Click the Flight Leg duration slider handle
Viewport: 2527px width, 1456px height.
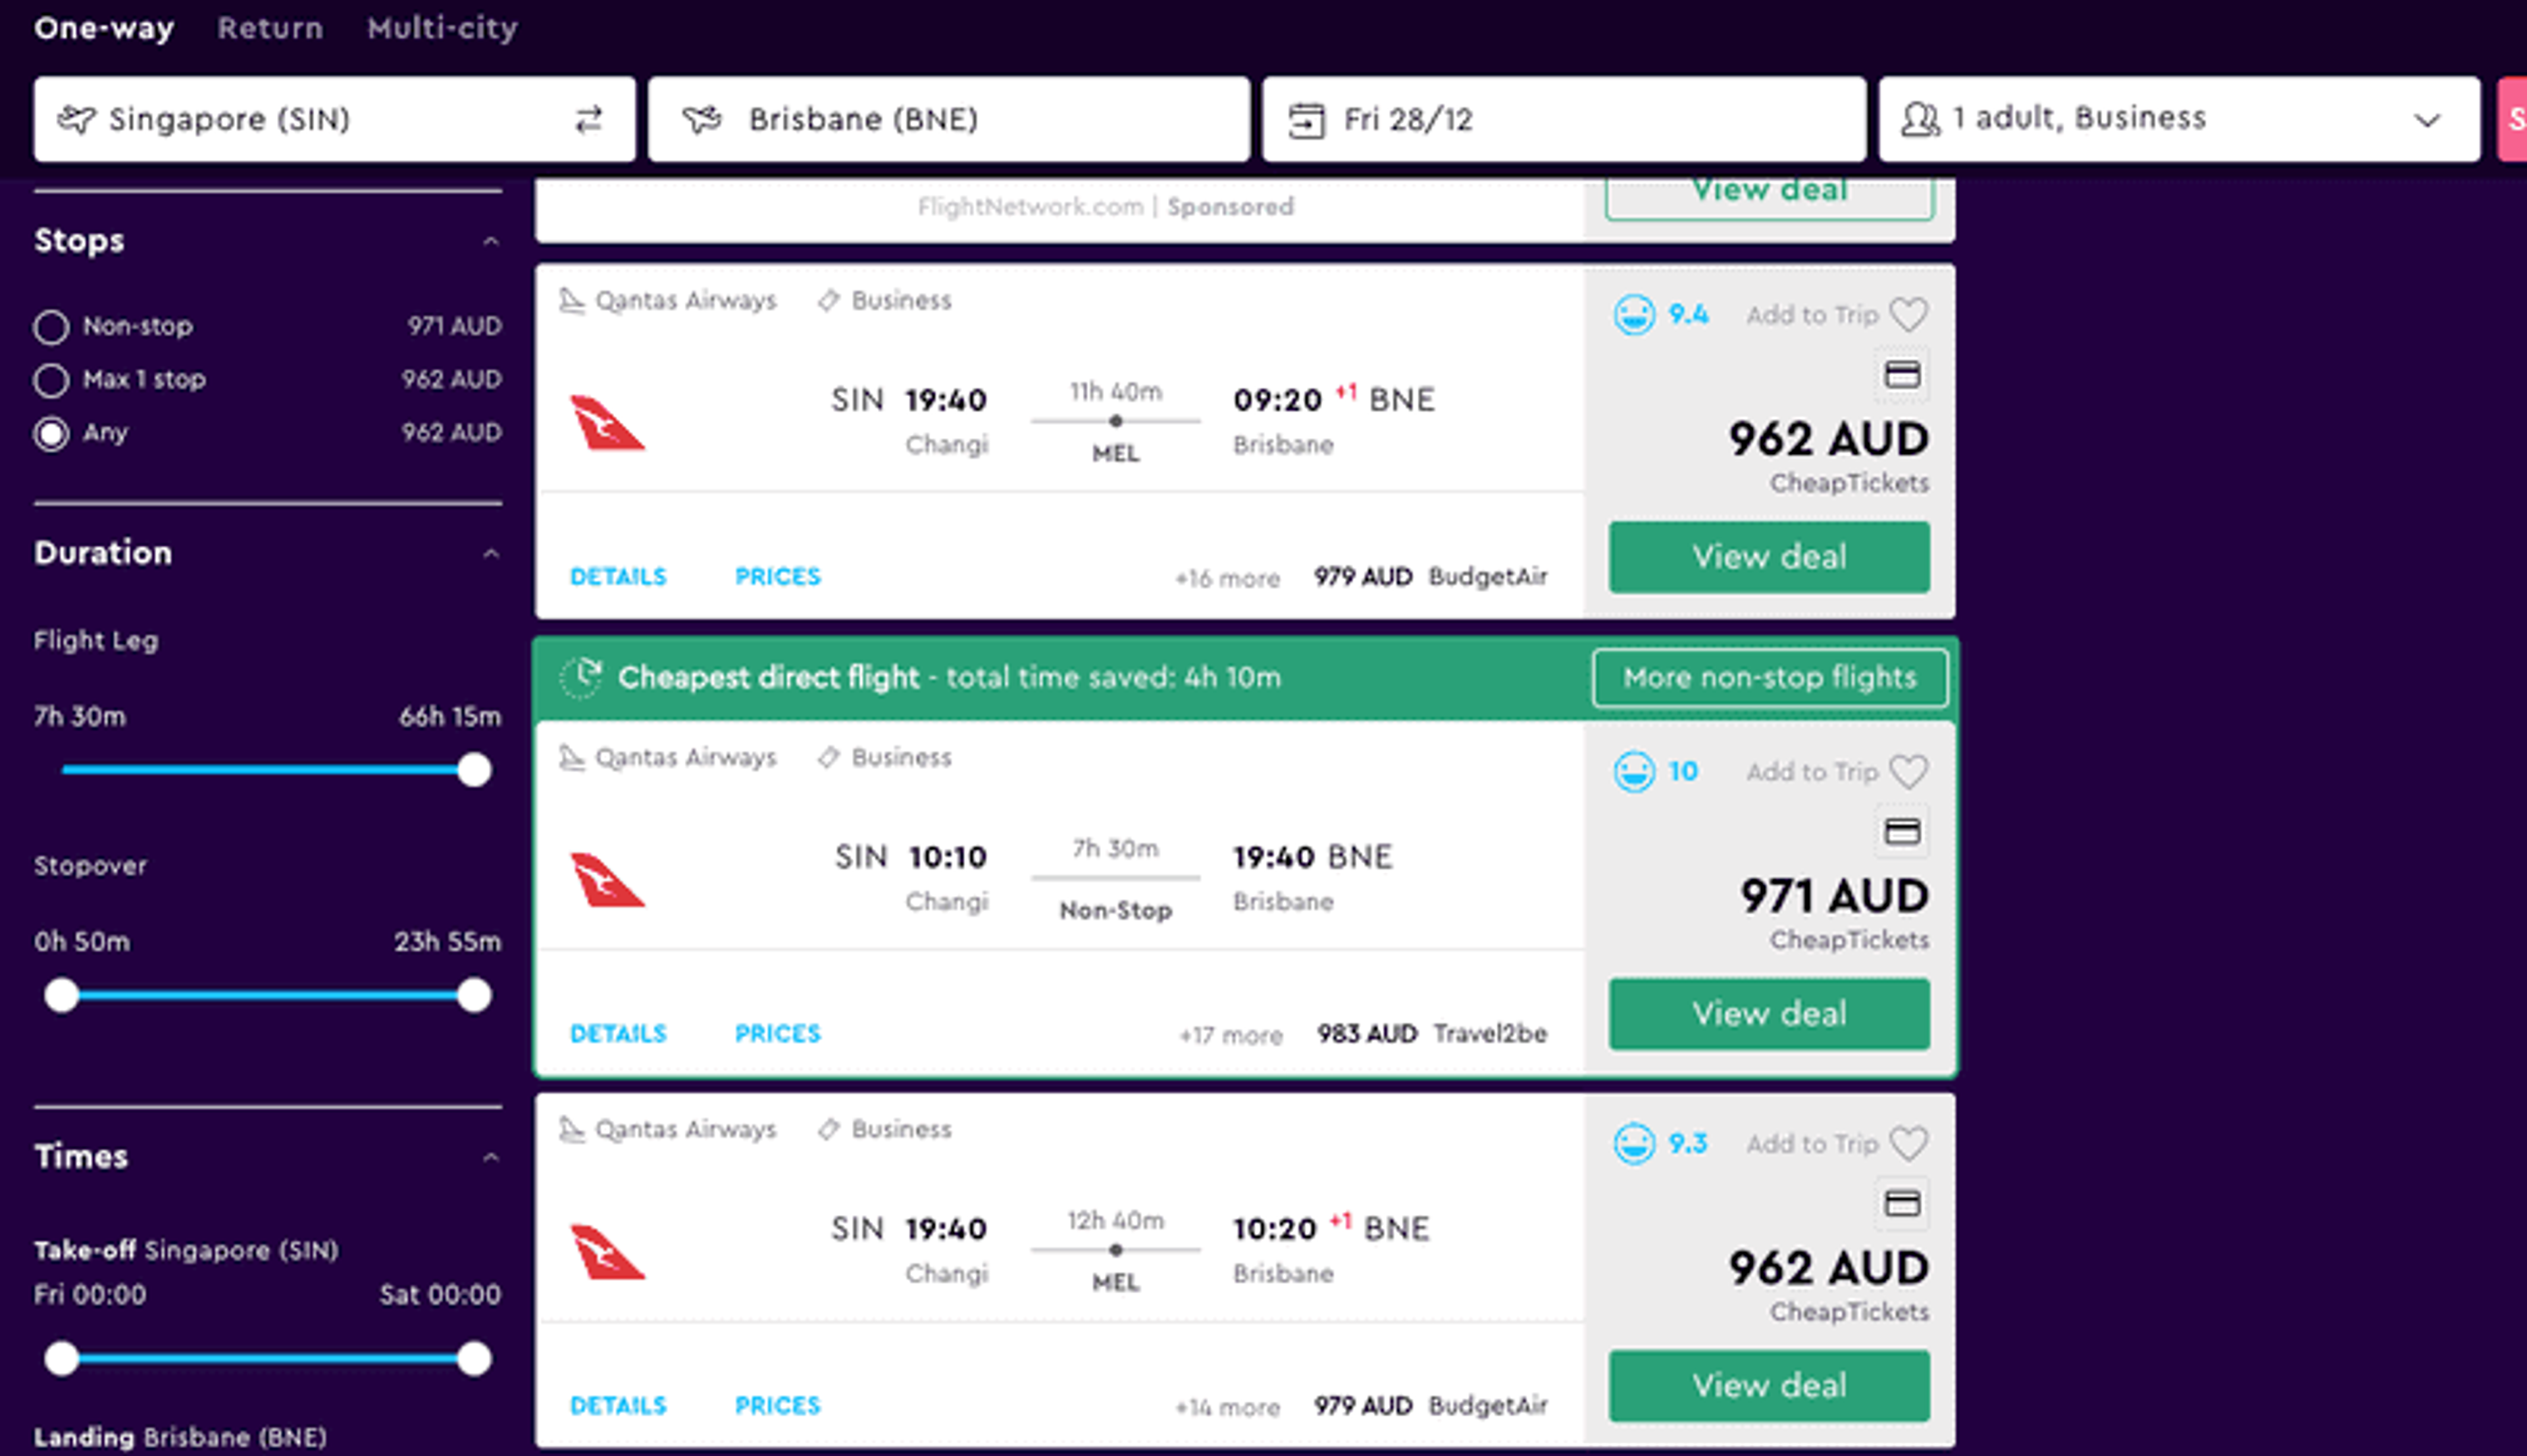click(474, 770)
